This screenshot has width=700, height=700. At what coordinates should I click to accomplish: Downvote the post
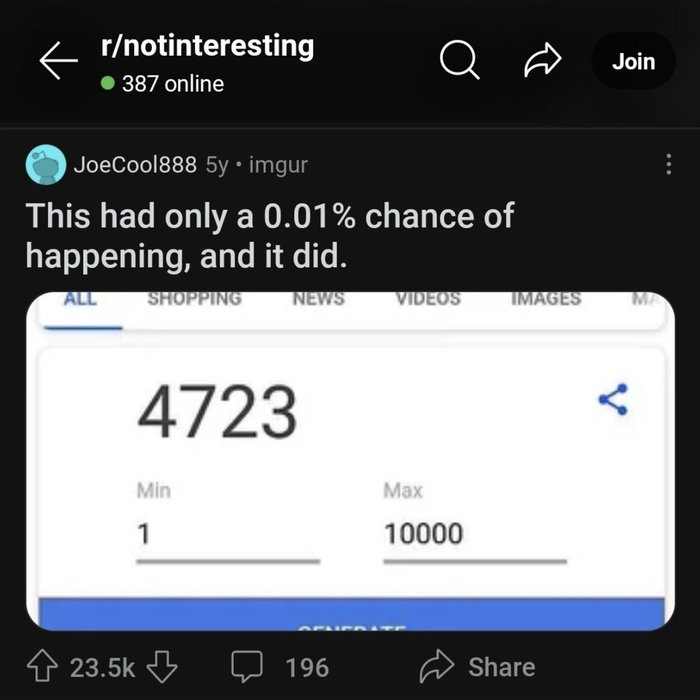162,667
